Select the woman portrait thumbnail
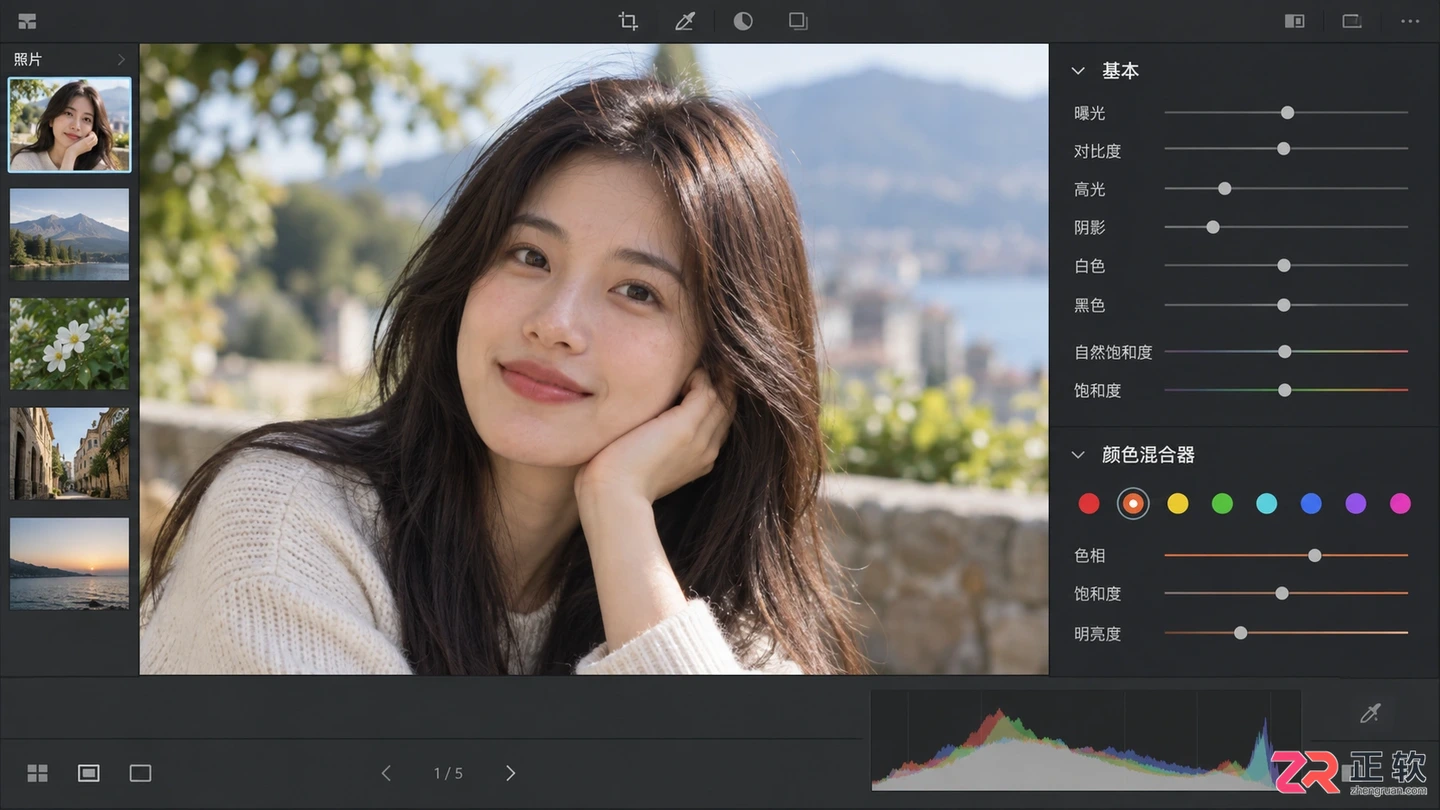The image size is (1440, 810). click(x=70, y=125)
